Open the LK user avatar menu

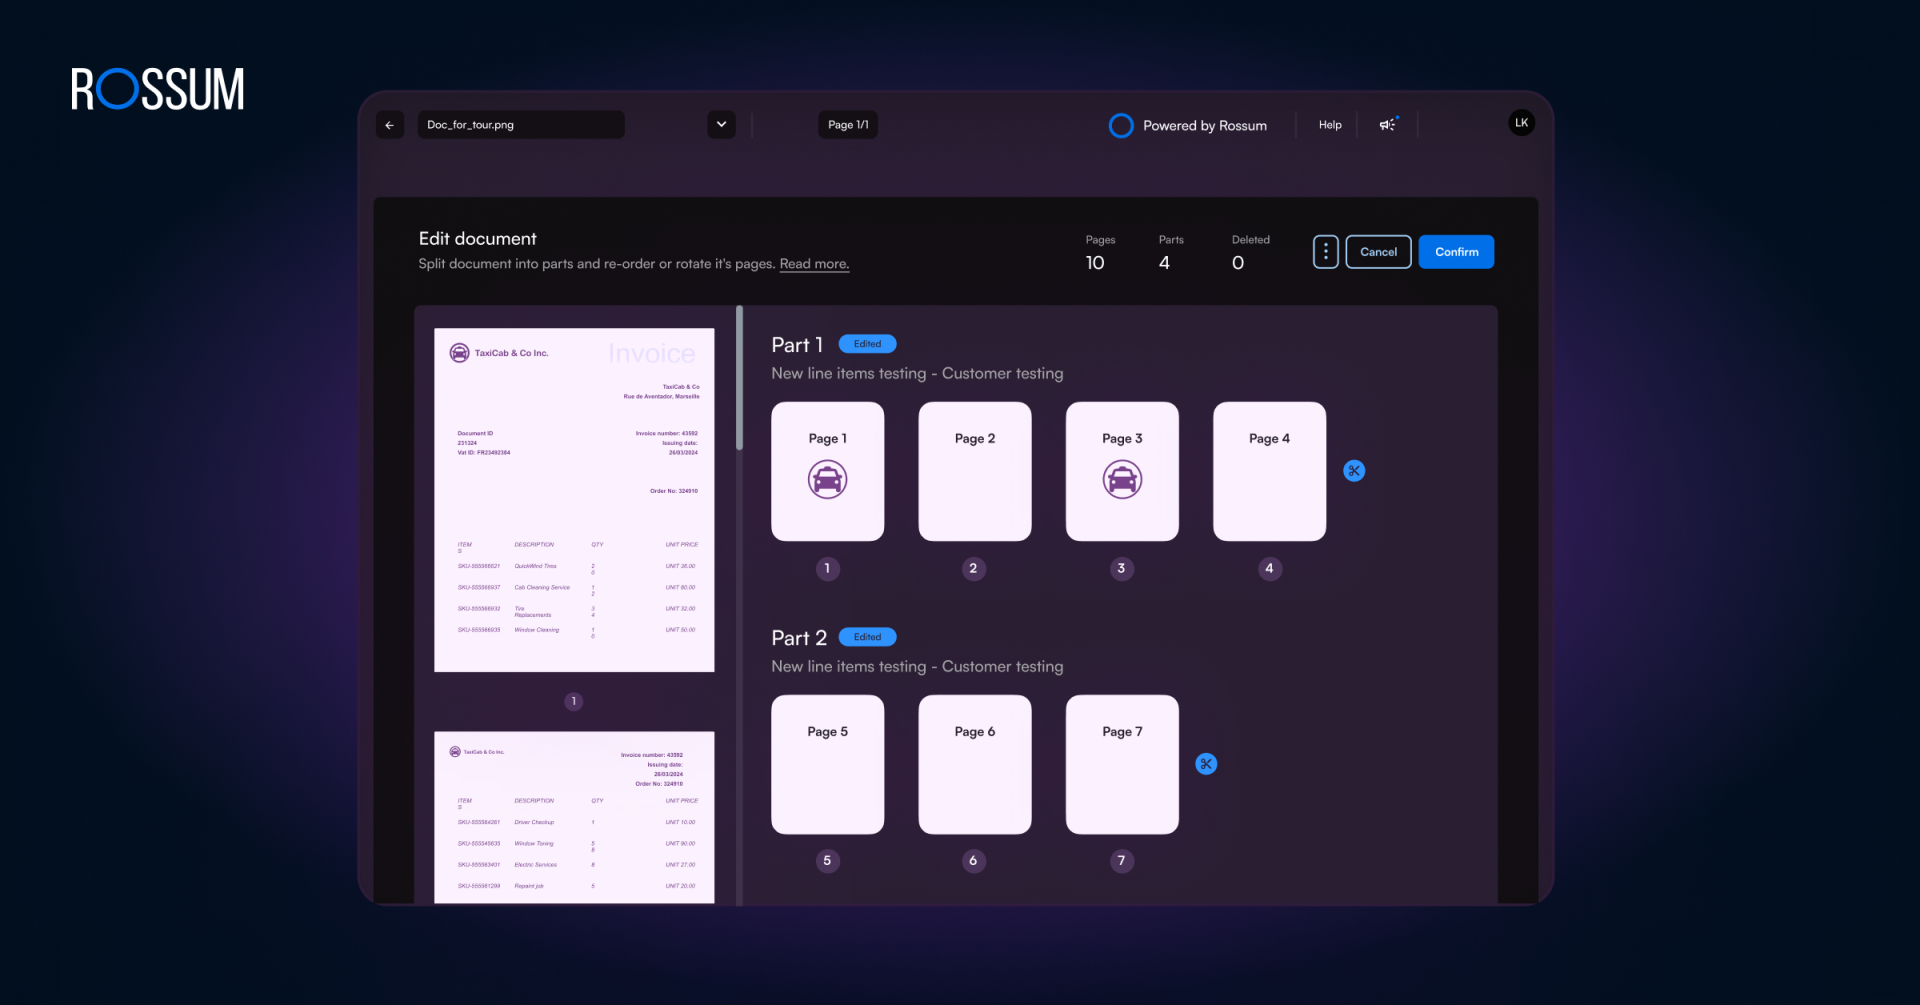point(1520,122)
